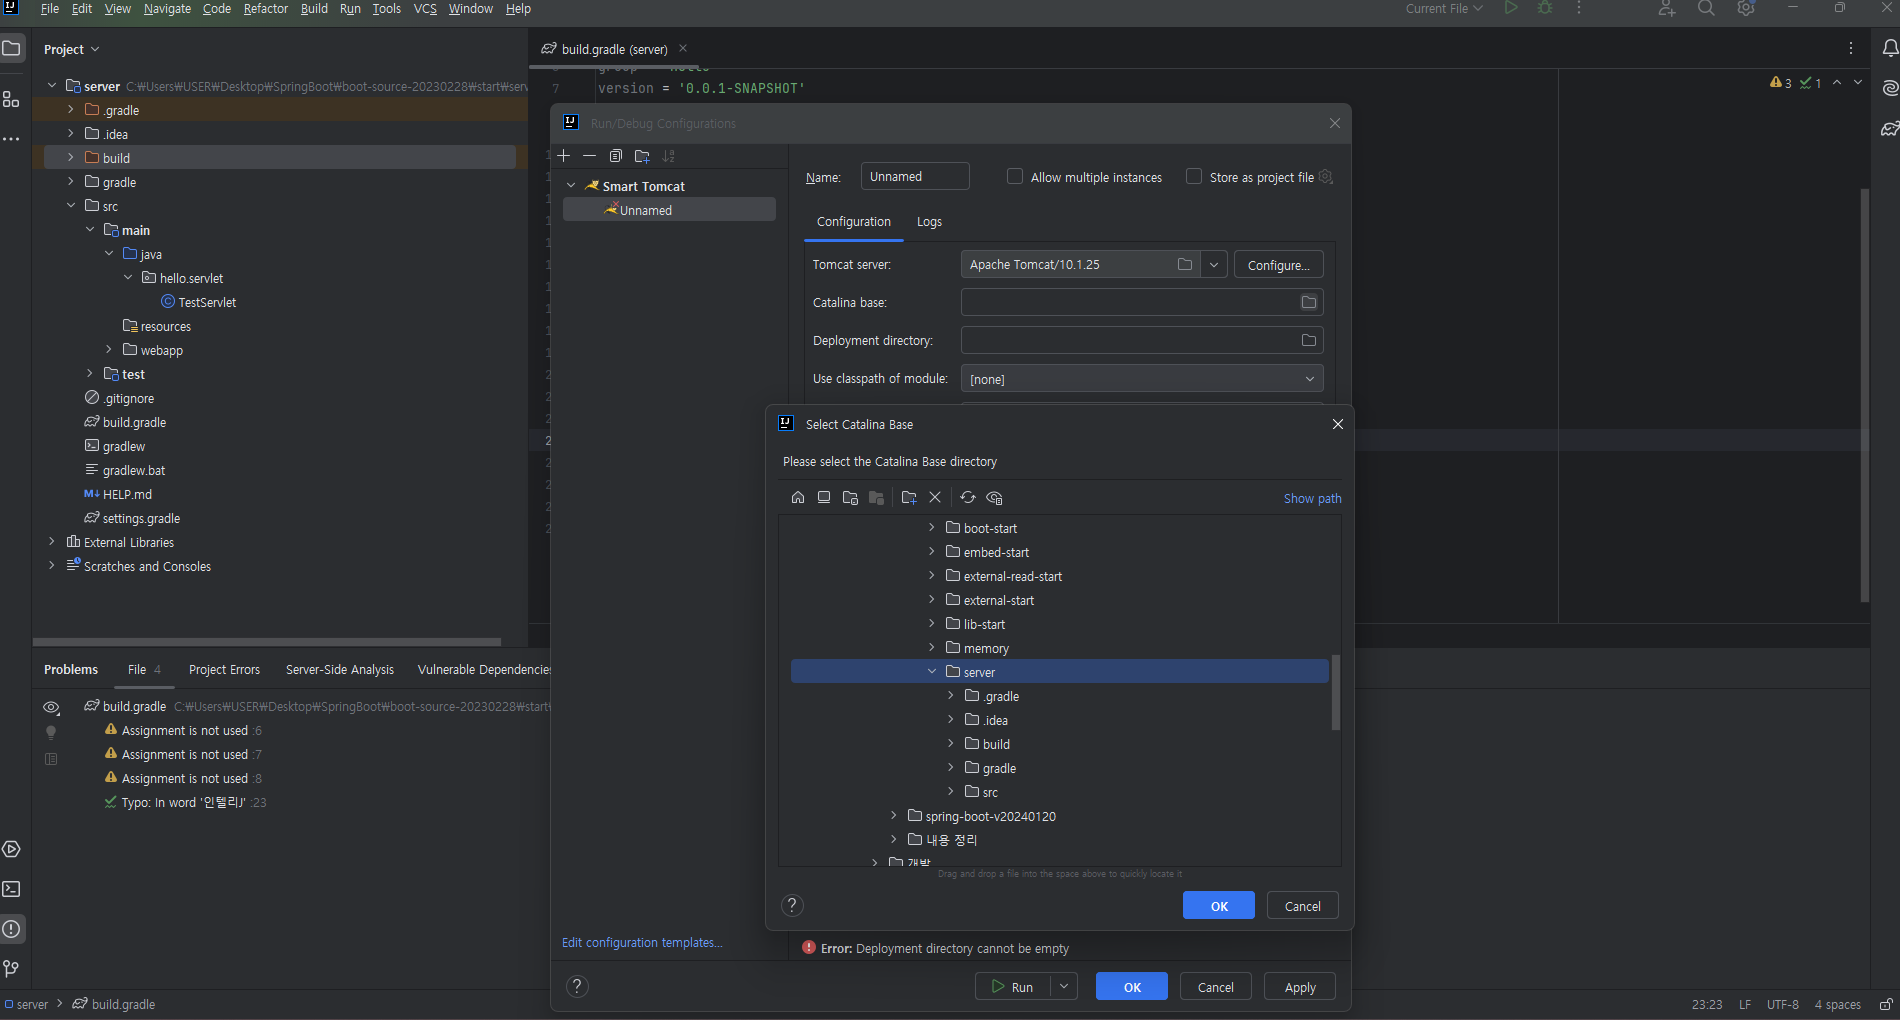Open IDE settings gear icon
This screenshot has height=1020, width=1900.
1746,8
